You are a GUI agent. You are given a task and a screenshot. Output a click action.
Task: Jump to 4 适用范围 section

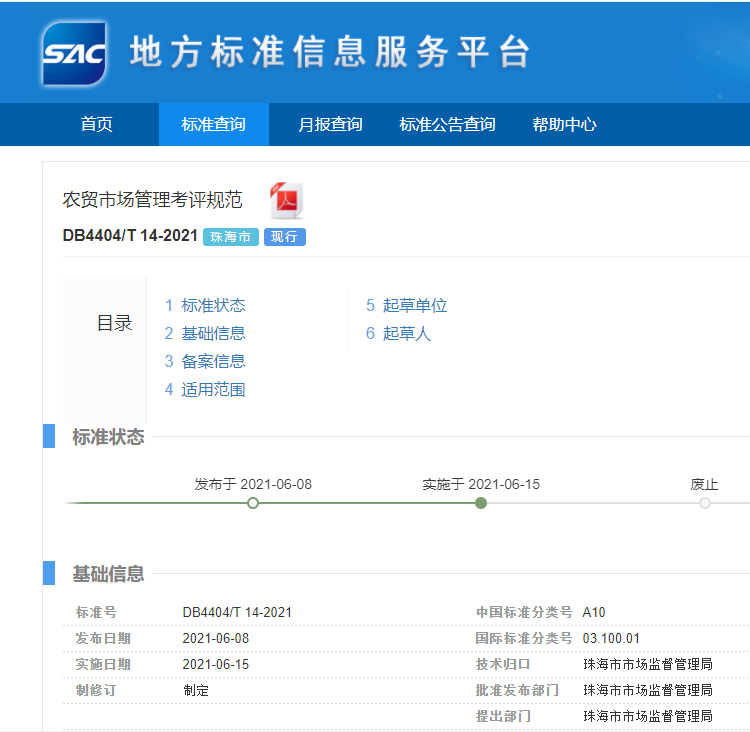205,390
